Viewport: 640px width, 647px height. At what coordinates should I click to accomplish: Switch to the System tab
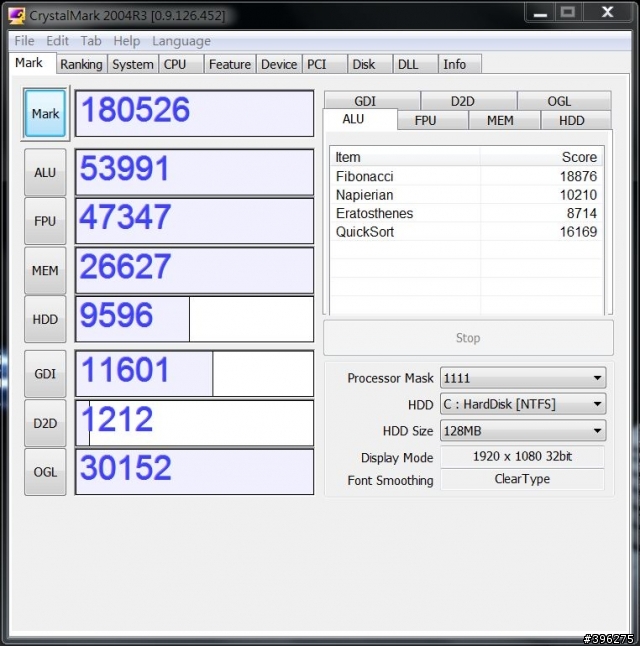(133, 64)
